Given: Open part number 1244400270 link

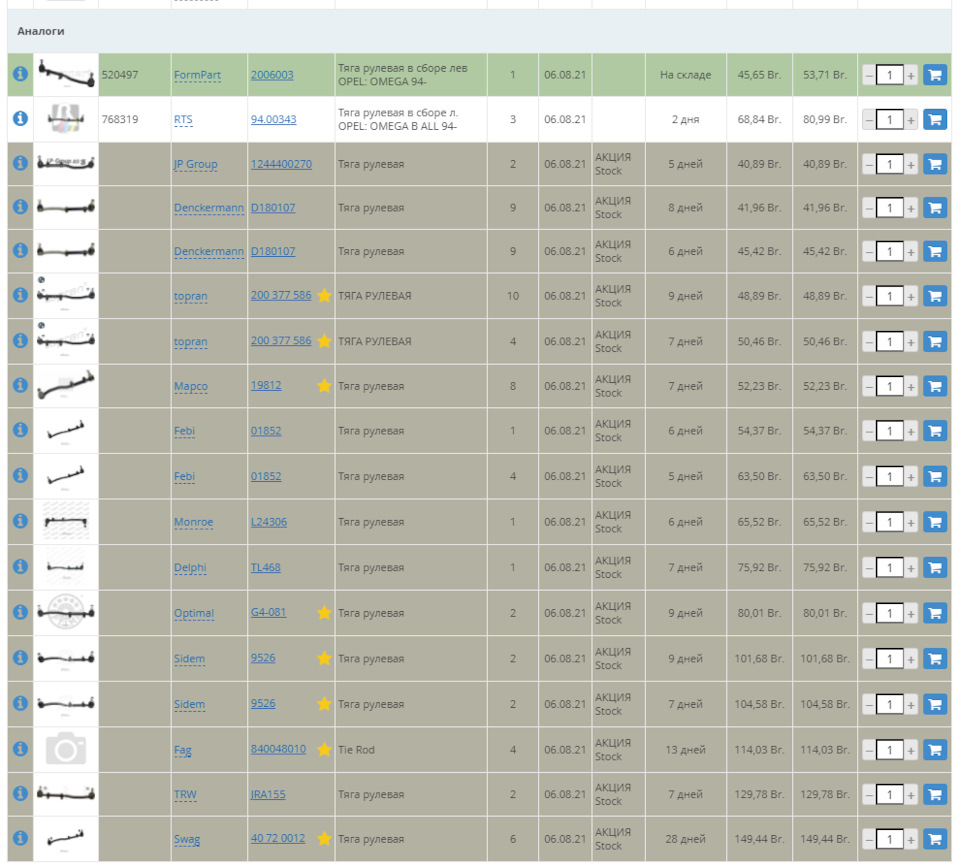Looking at the screenshot, I should [281, 164].
